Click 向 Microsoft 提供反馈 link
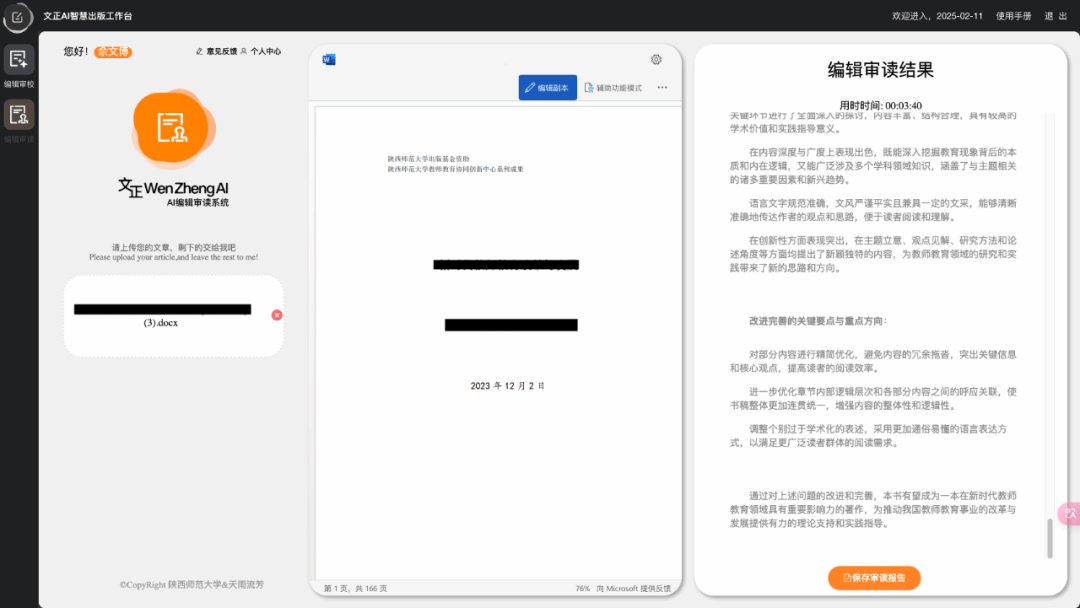Image resolution: width=1080 pixels, height=608 pixels. (633, 588)
